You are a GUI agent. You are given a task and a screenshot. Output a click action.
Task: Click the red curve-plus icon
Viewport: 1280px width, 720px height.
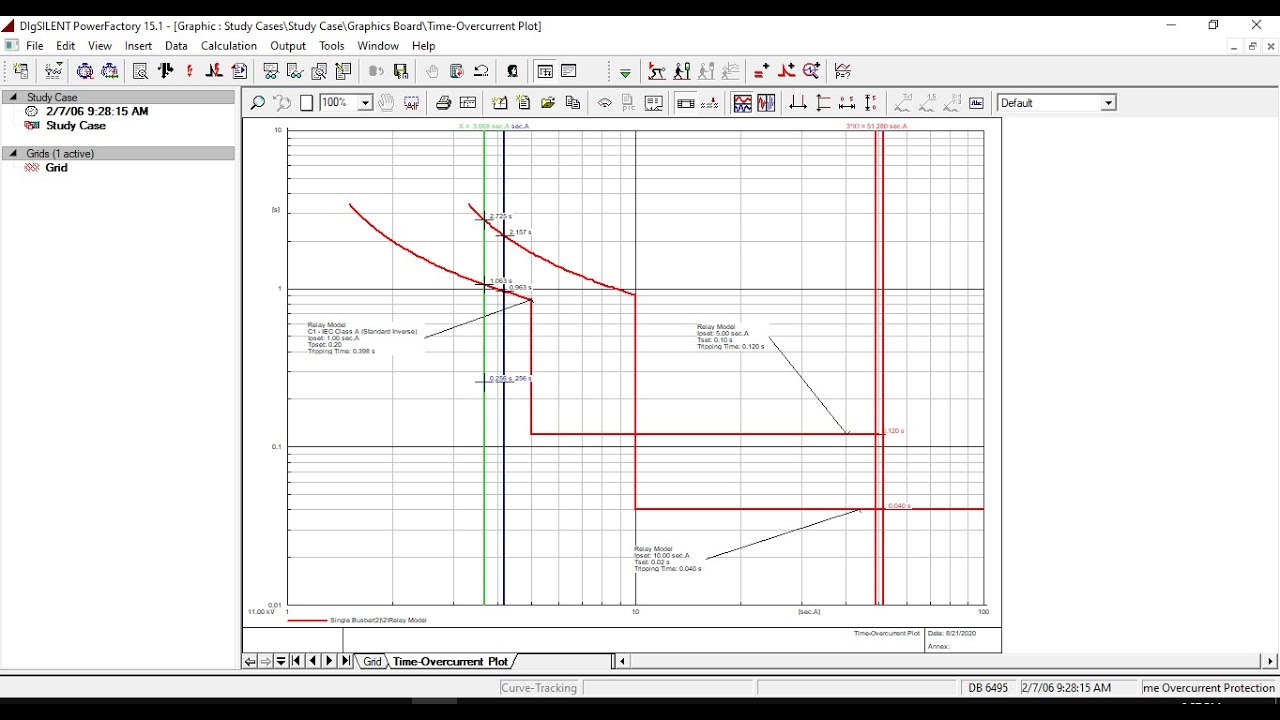tap(787, 71)
